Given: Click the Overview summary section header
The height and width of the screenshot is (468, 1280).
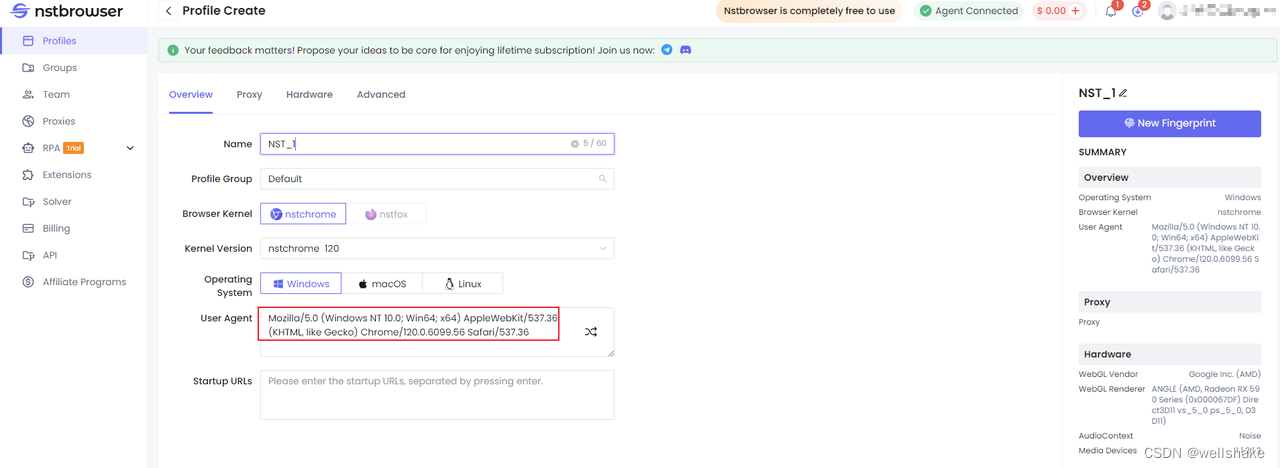Looking at the screenshot, I should pyautogui.click(x=1169, y=177).
